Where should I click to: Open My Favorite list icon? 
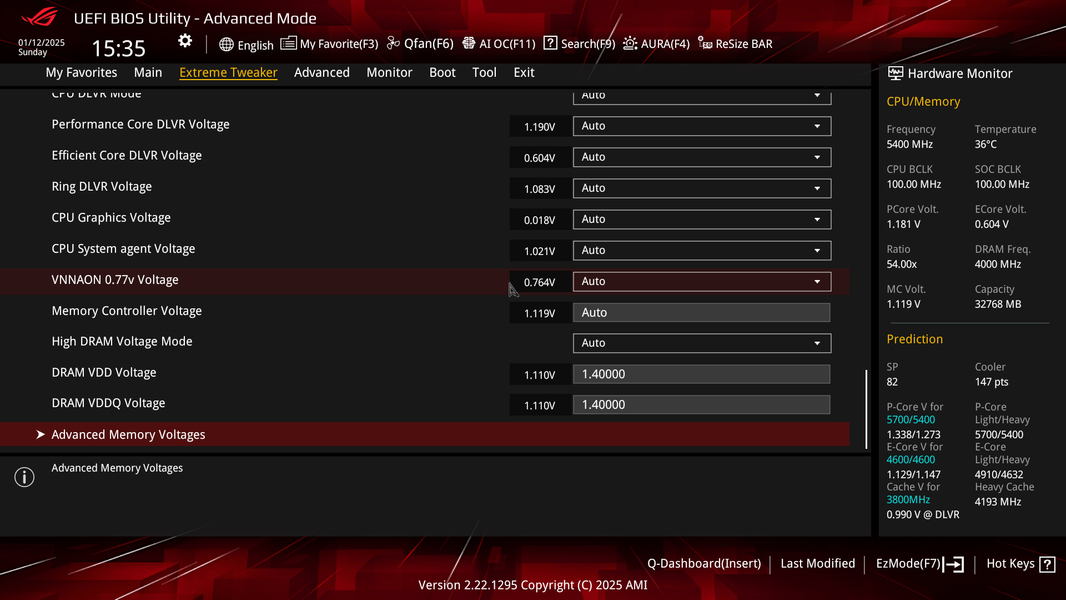tap(288, 43)
